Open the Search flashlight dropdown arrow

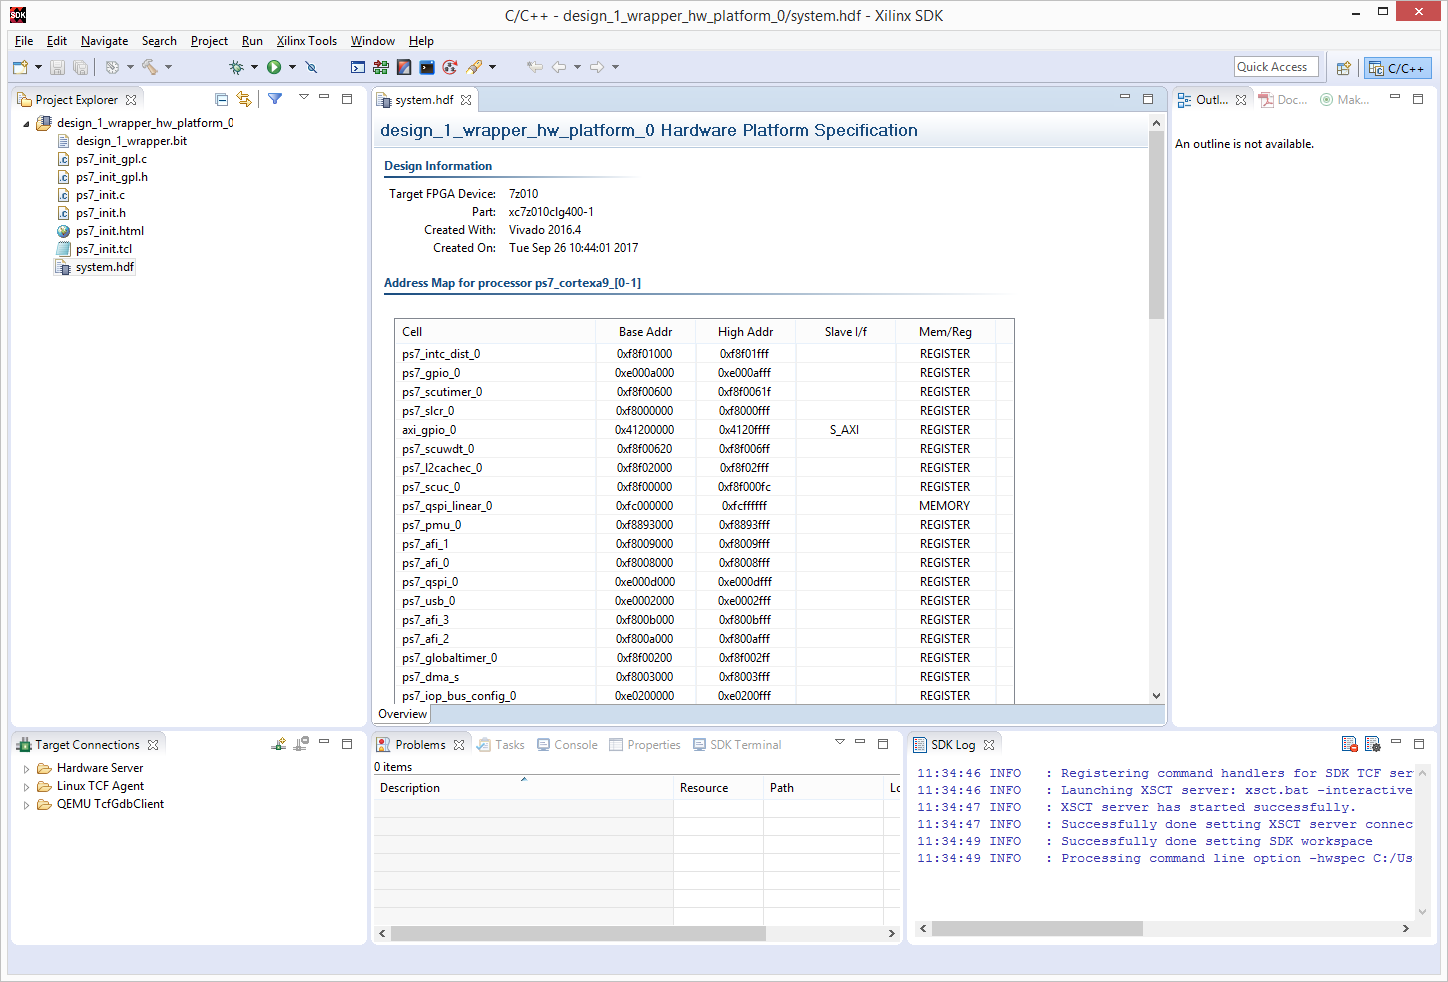(492, 67)
